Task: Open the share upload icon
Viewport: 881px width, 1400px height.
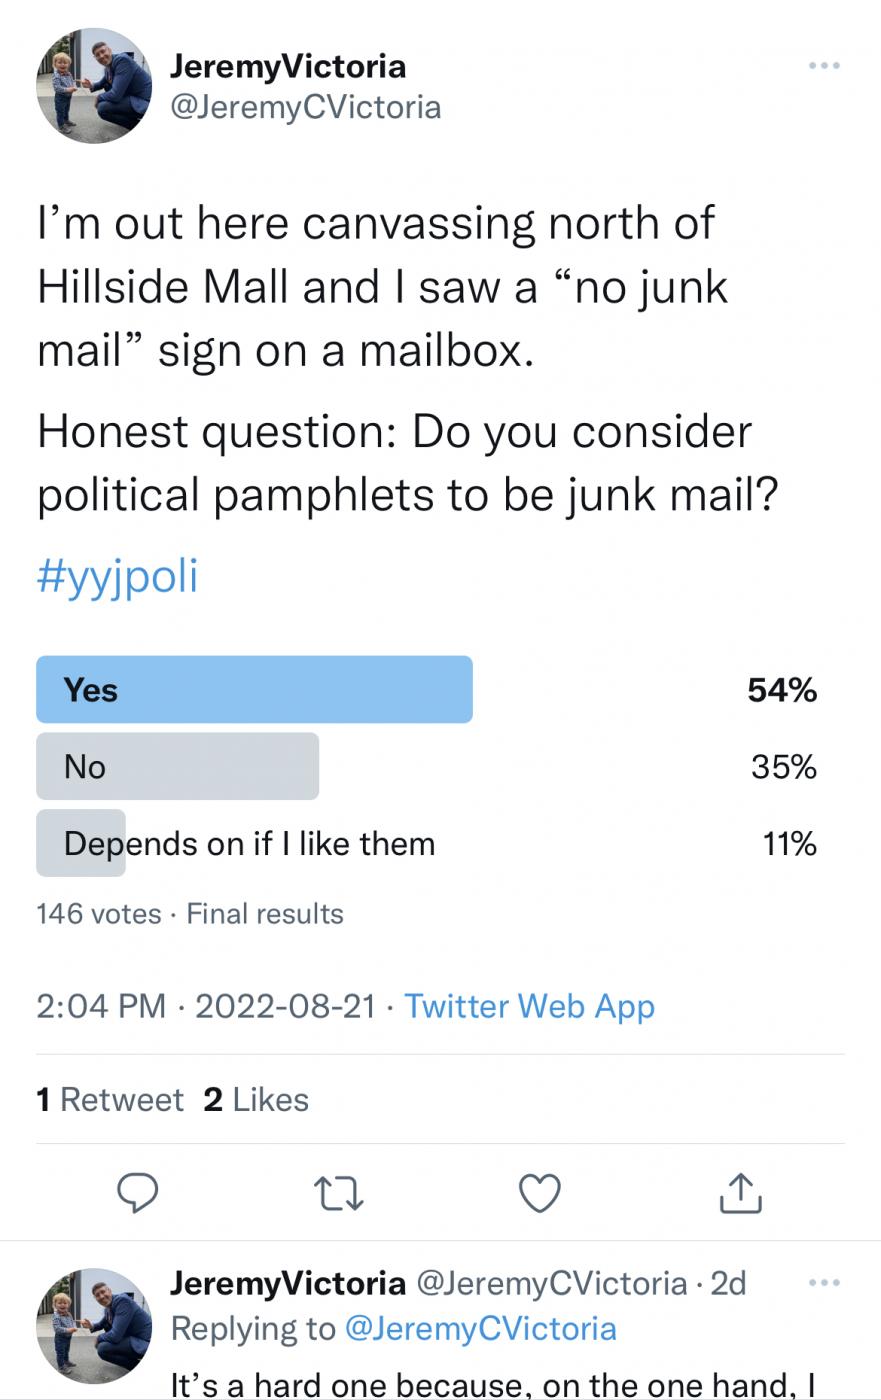Action: tap(741, 1192)
